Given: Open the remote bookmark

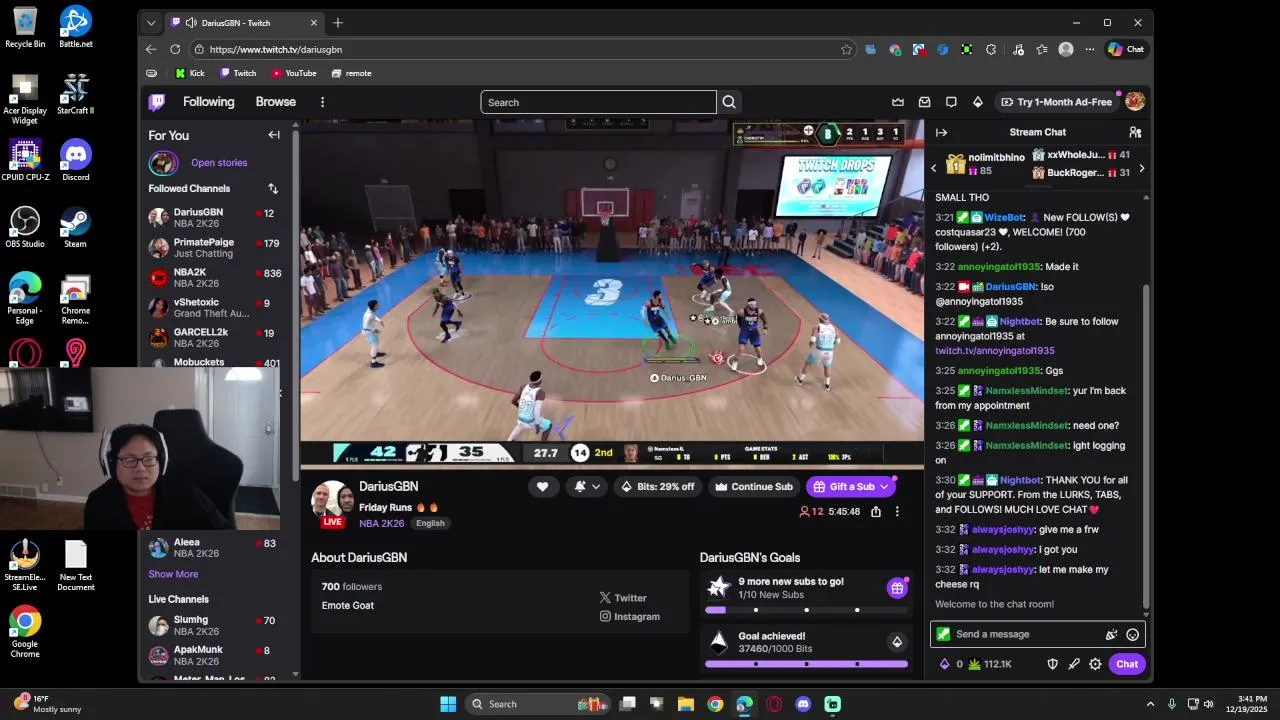Looking at the screenshot, I should 351,73.
